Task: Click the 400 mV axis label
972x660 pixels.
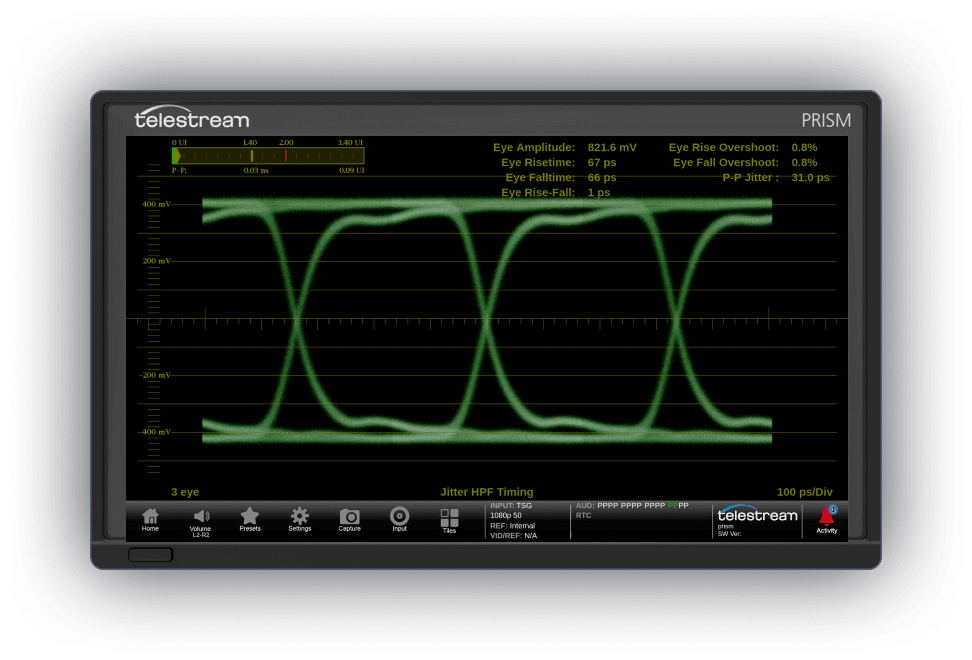Action: coord(156,204)
